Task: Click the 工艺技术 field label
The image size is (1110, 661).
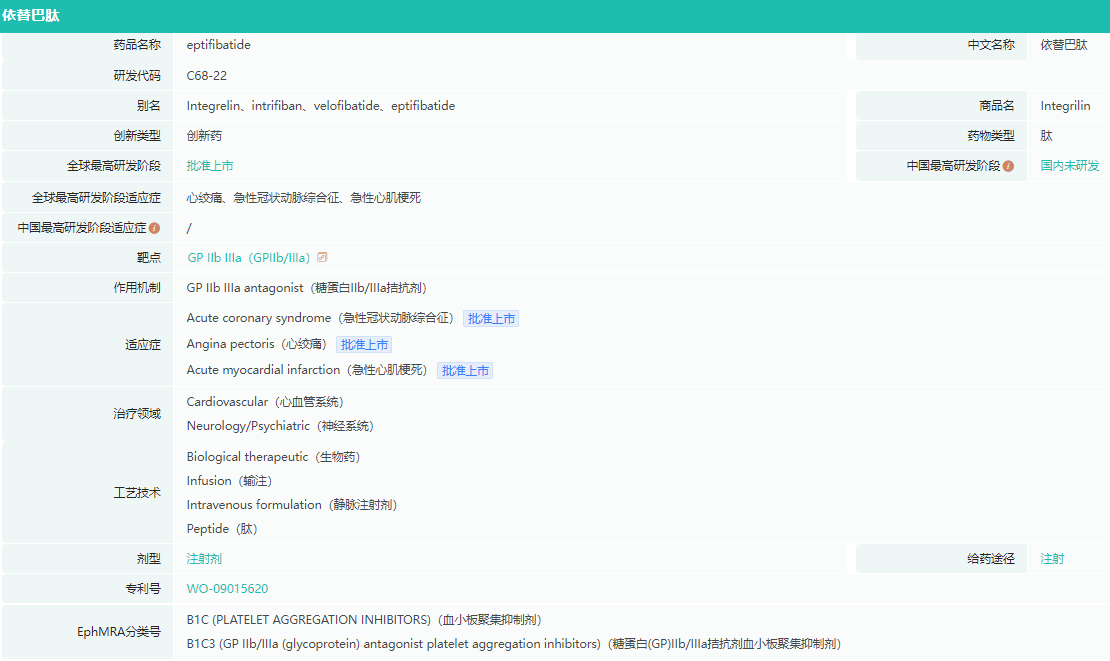Action: (137, 493)
